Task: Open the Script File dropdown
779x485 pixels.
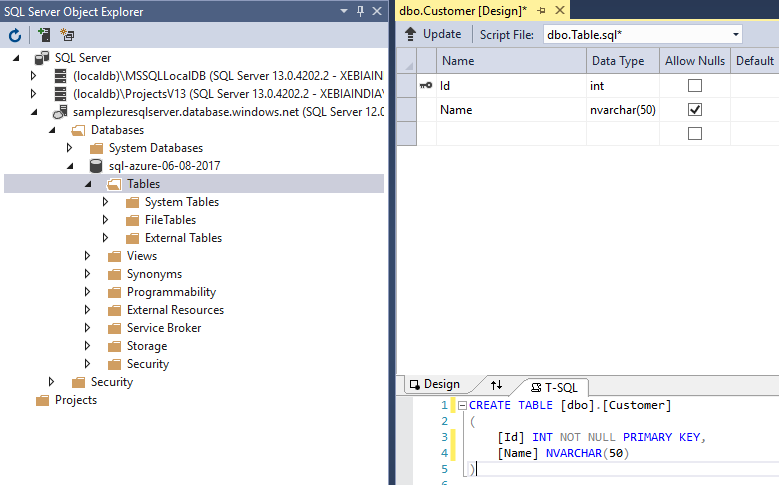Action: click(735, 35)
